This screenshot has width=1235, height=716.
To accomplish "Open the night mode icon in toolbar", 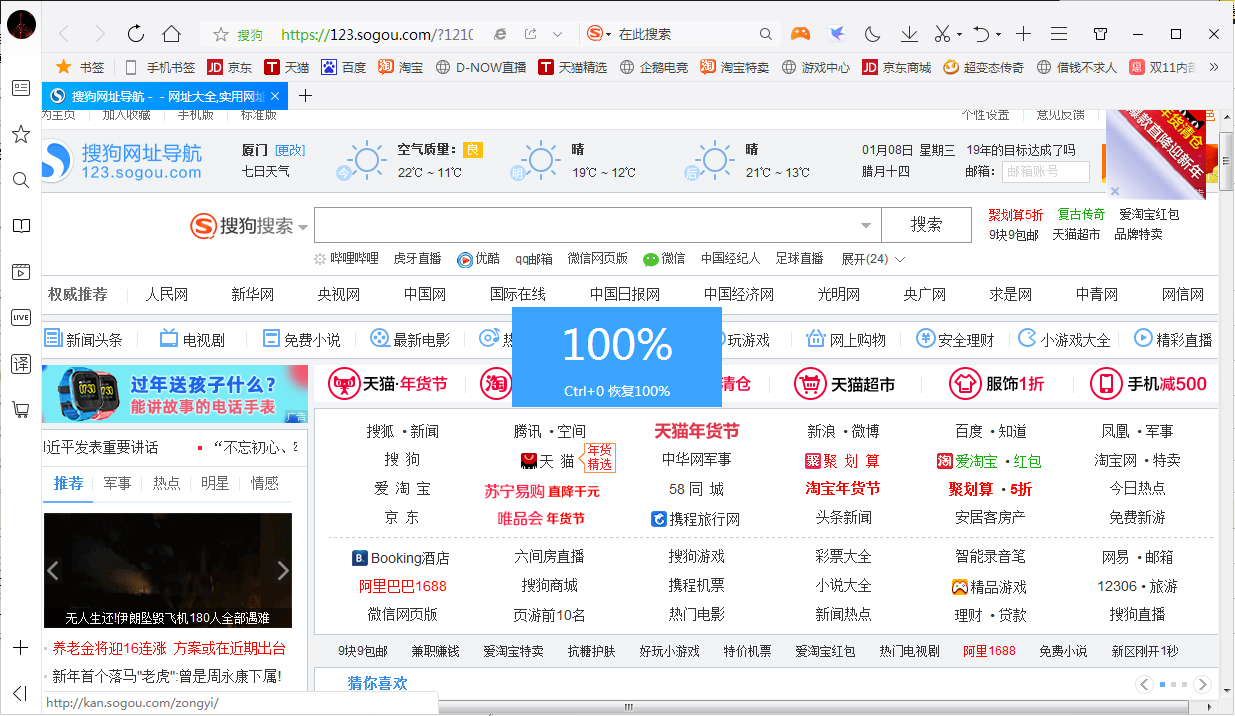I will click(x=872, y=33).
